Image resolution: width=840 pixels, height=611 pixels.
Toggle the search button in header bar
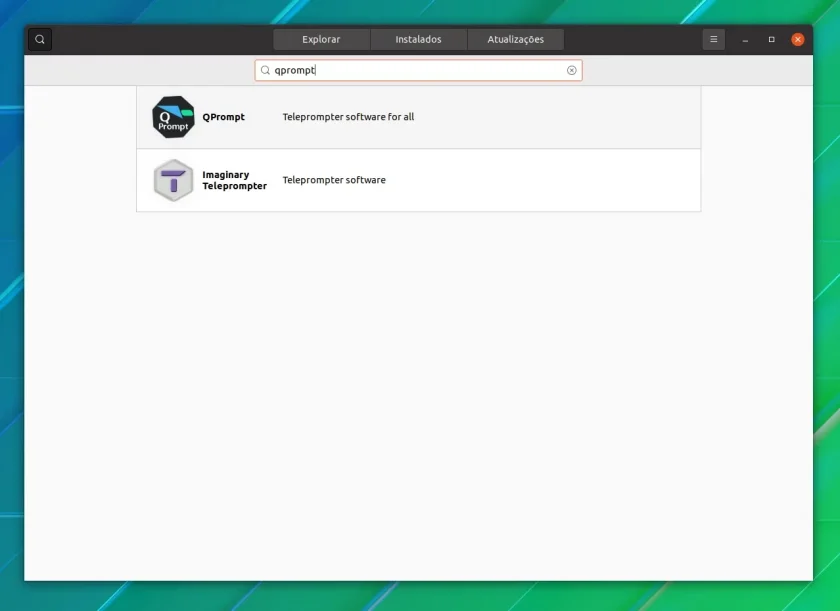click(x=40, y=39)
